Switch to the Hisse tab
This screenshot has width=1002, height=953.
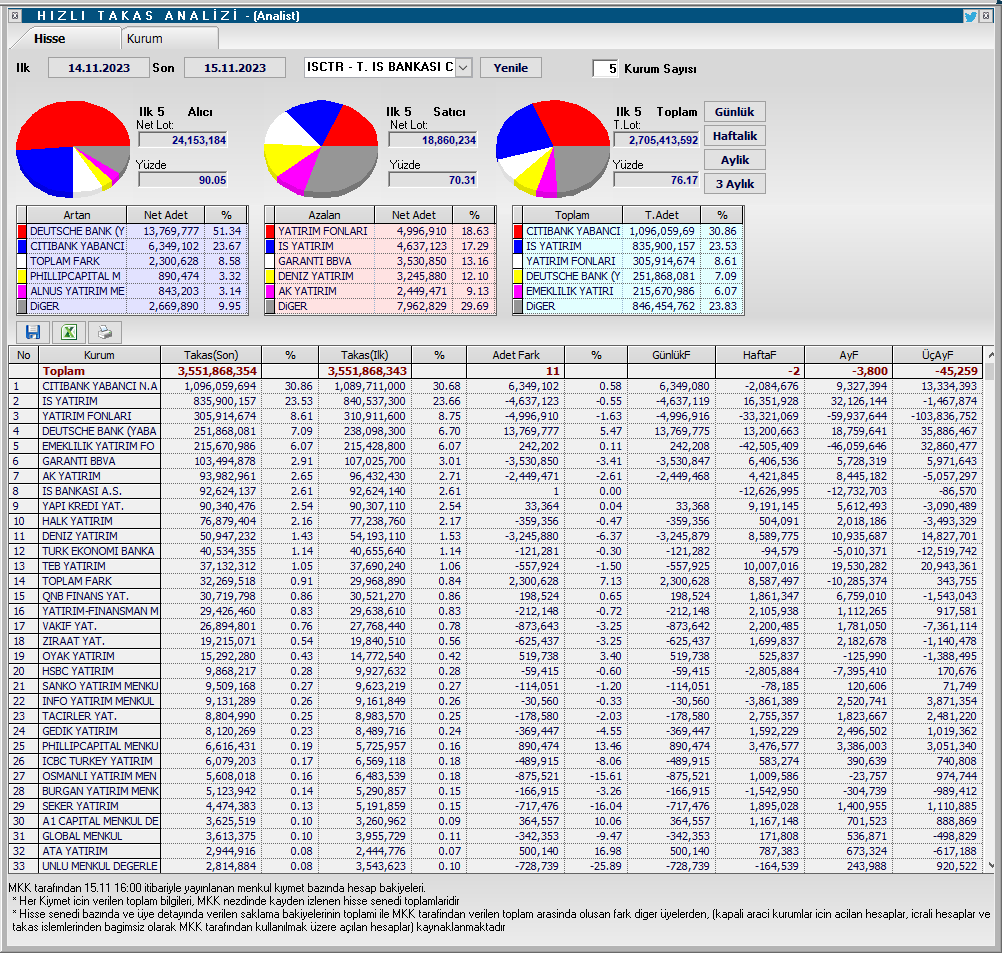click(x=49, y=39)
